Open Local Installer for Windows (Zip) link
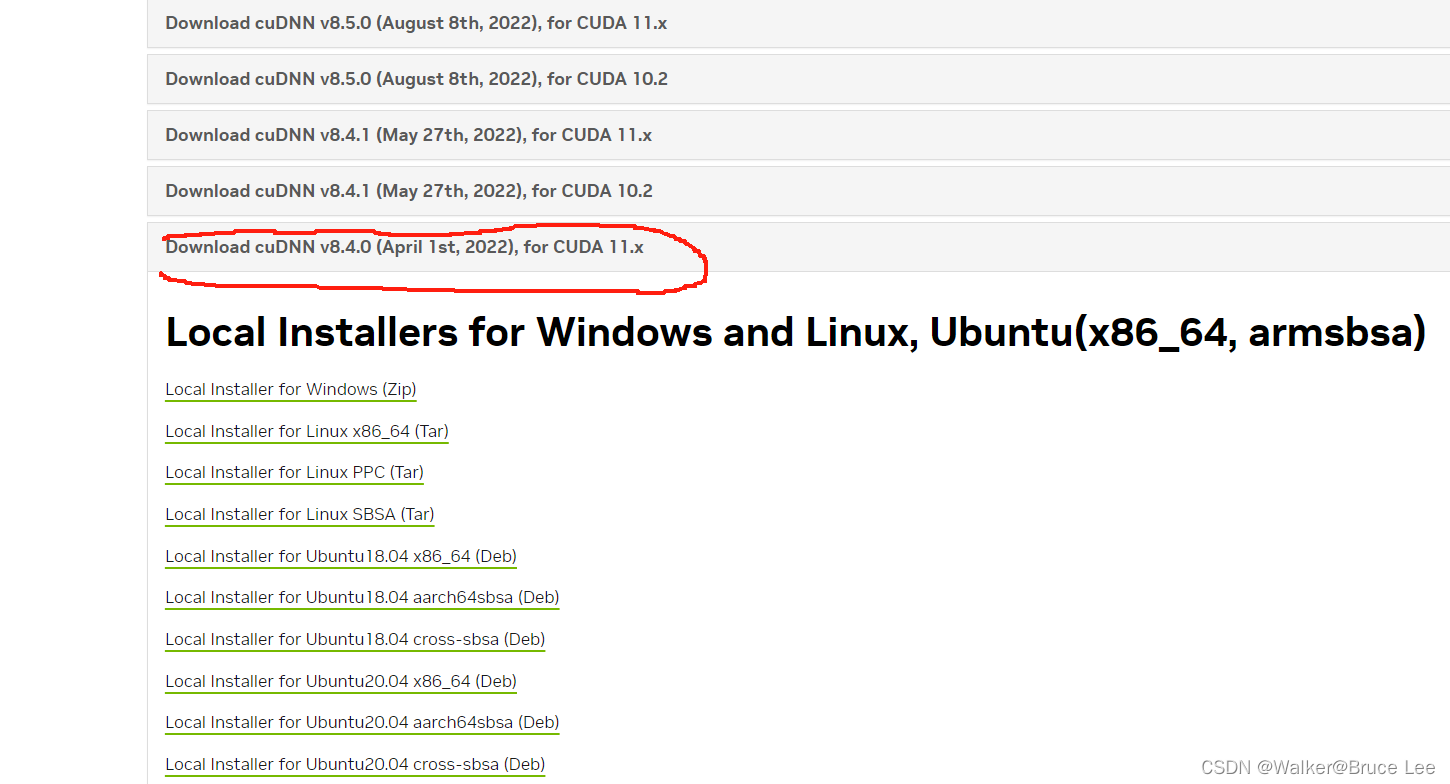The image size is (1450, 784). (290, 390)
